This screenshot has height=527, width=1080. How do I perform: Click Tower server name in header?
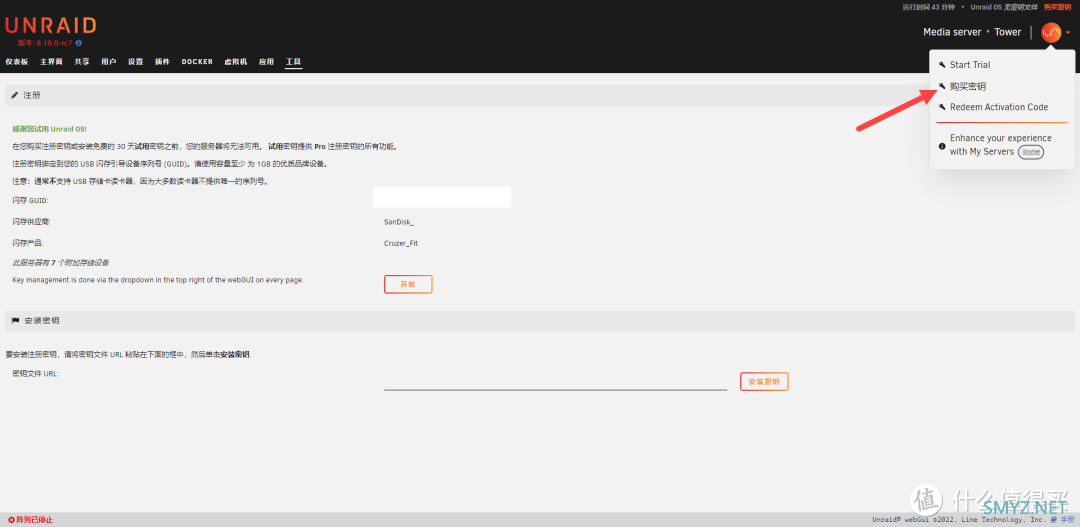(x=1008, y=32)
